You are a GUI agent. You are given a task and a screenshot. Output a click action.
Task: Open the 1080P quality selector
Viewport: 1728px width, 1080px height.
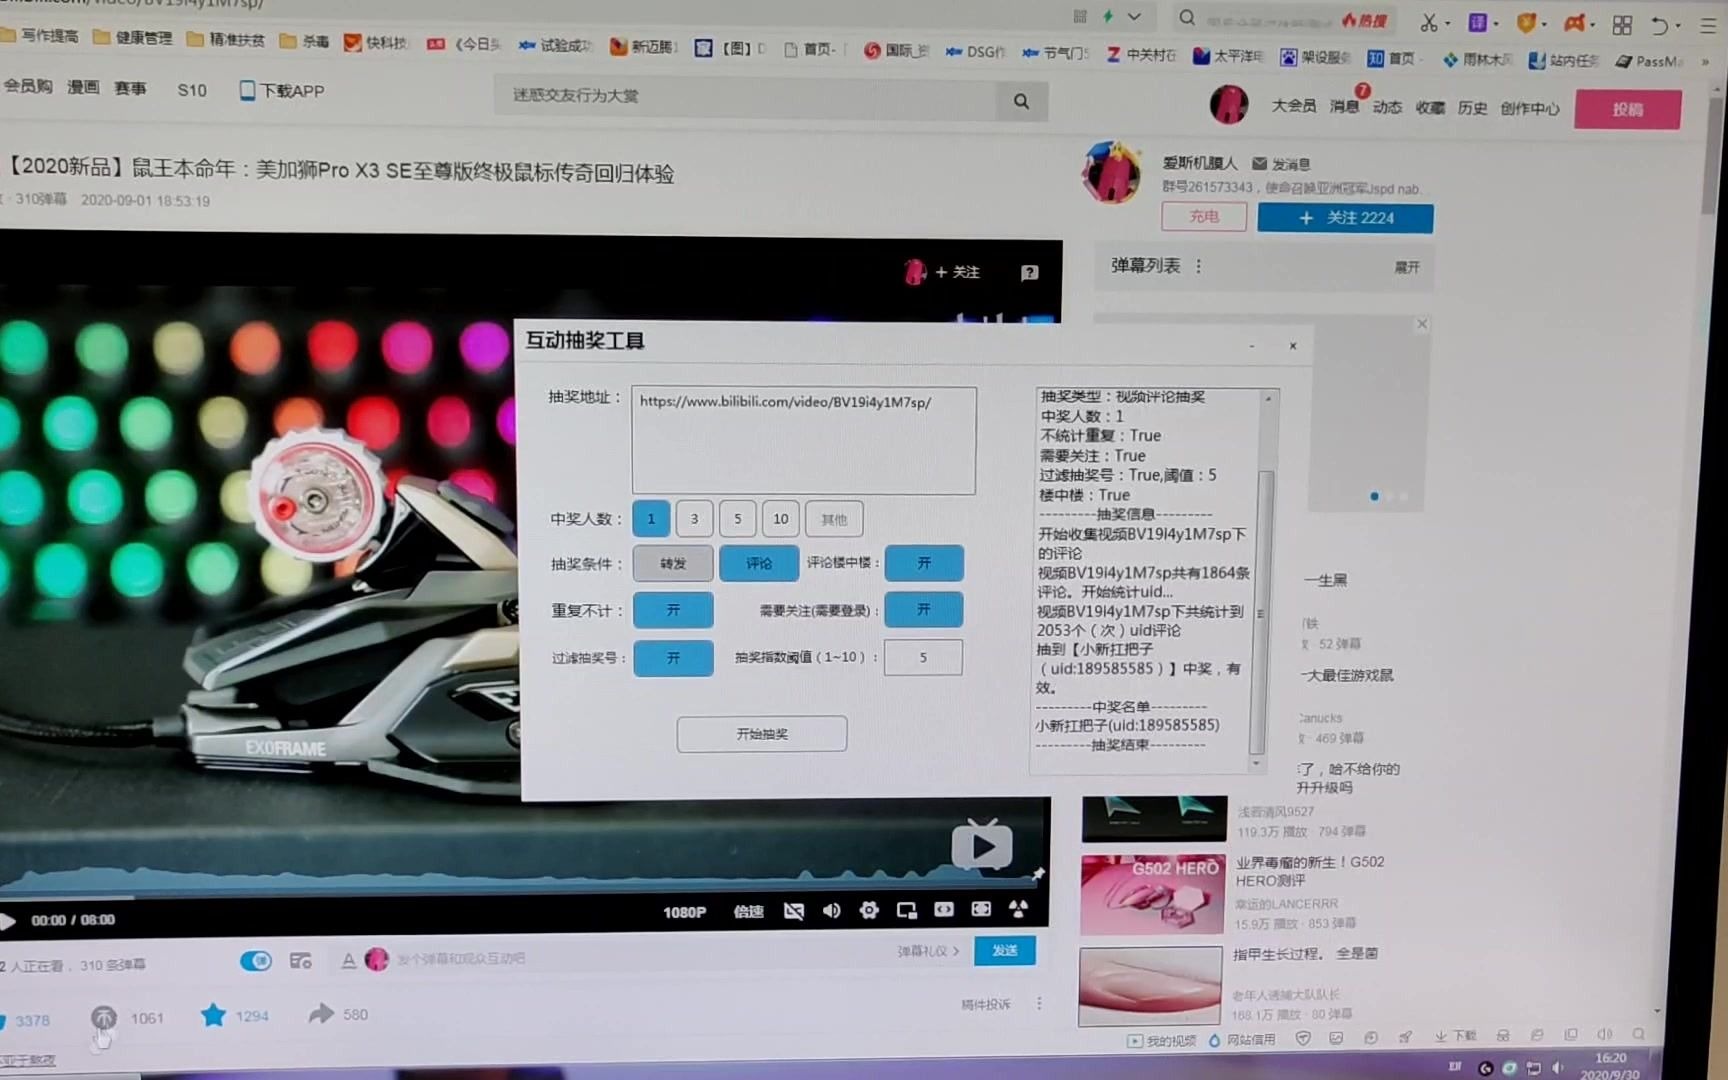pos(684,912)
